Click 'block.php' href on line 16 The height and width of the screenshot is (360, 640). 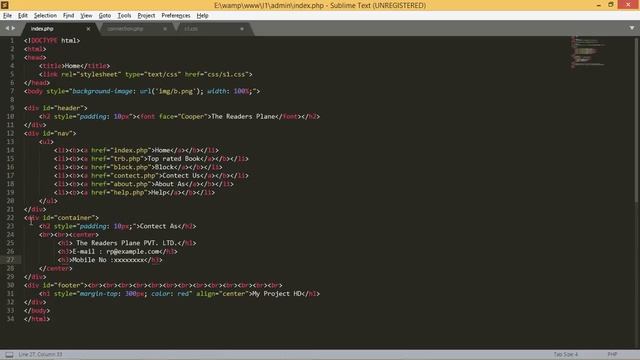coord(131,167)
